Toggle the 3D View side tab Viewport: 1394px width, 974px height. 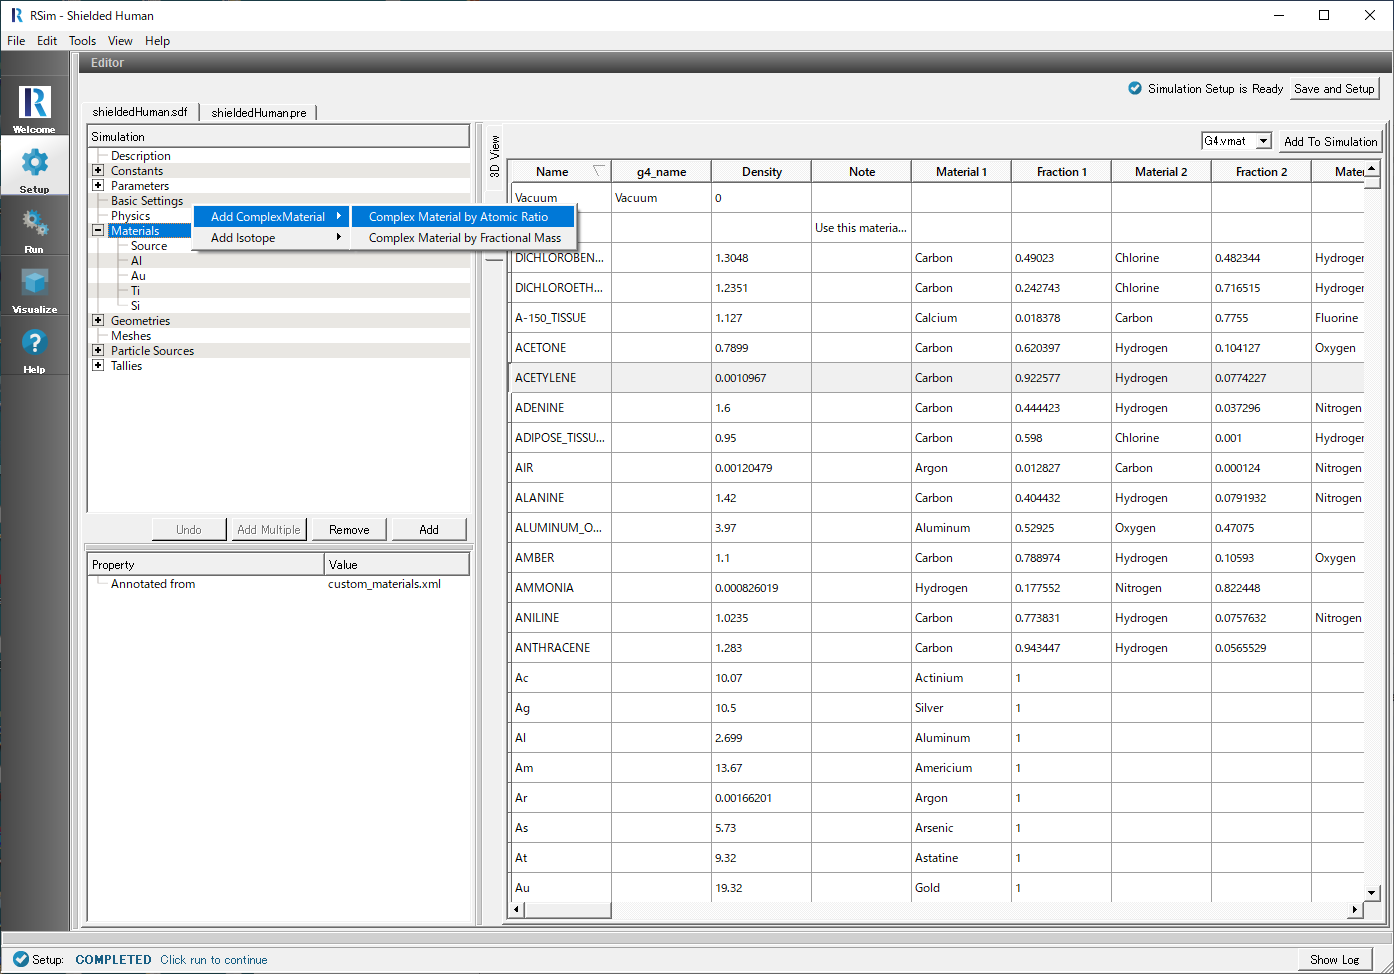tap(494, 157)
